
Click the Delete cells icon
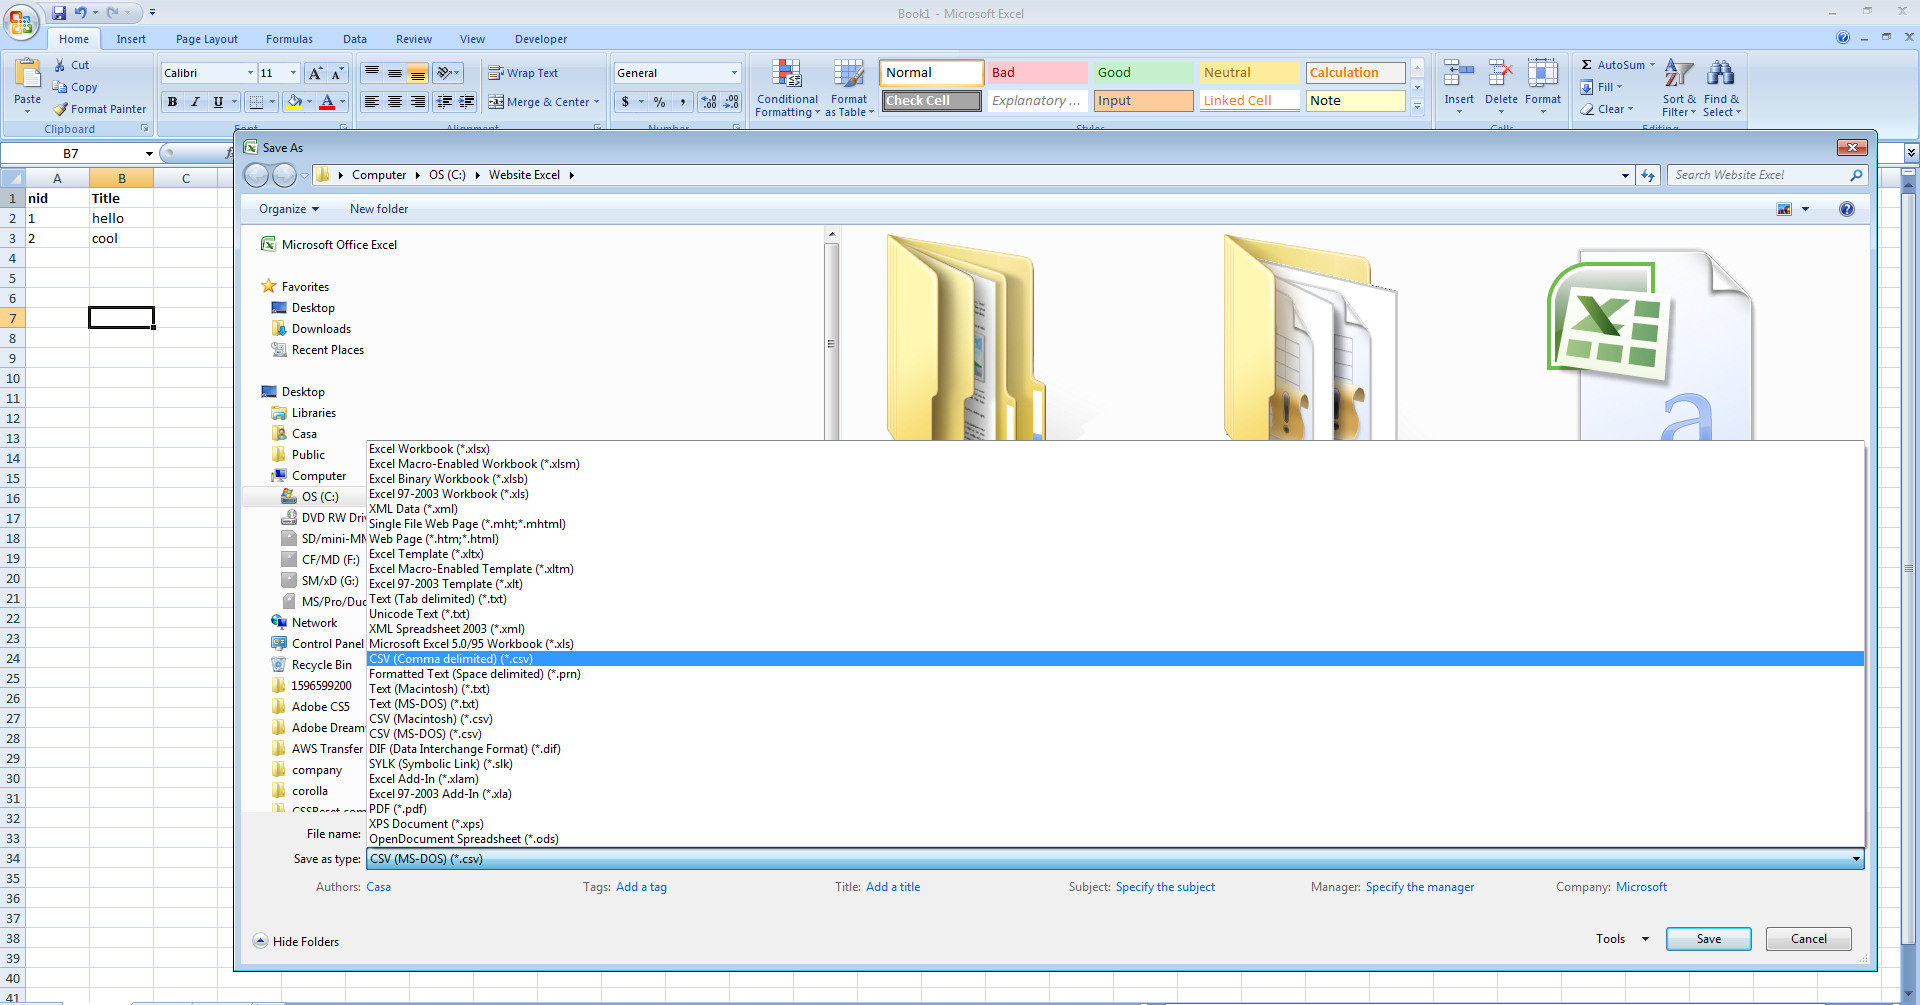[1501, 73]
